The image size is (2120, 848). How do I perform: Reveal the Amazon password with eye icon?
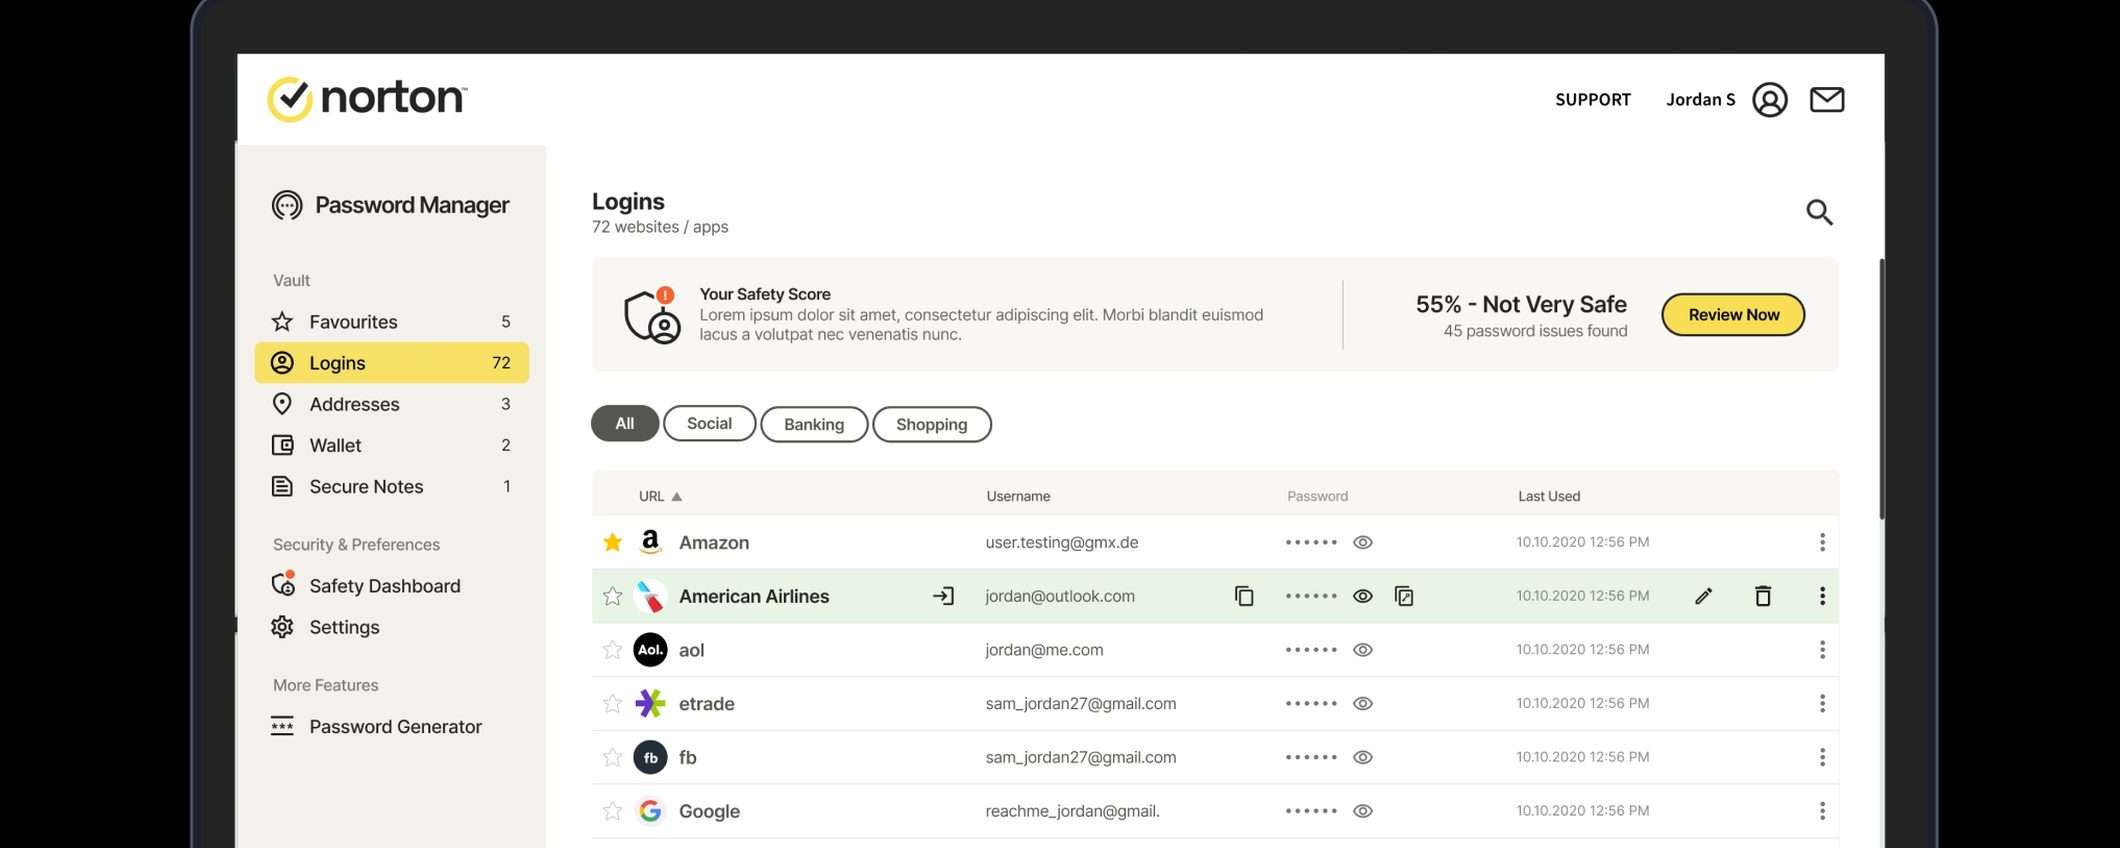(x=1362, y=542)
